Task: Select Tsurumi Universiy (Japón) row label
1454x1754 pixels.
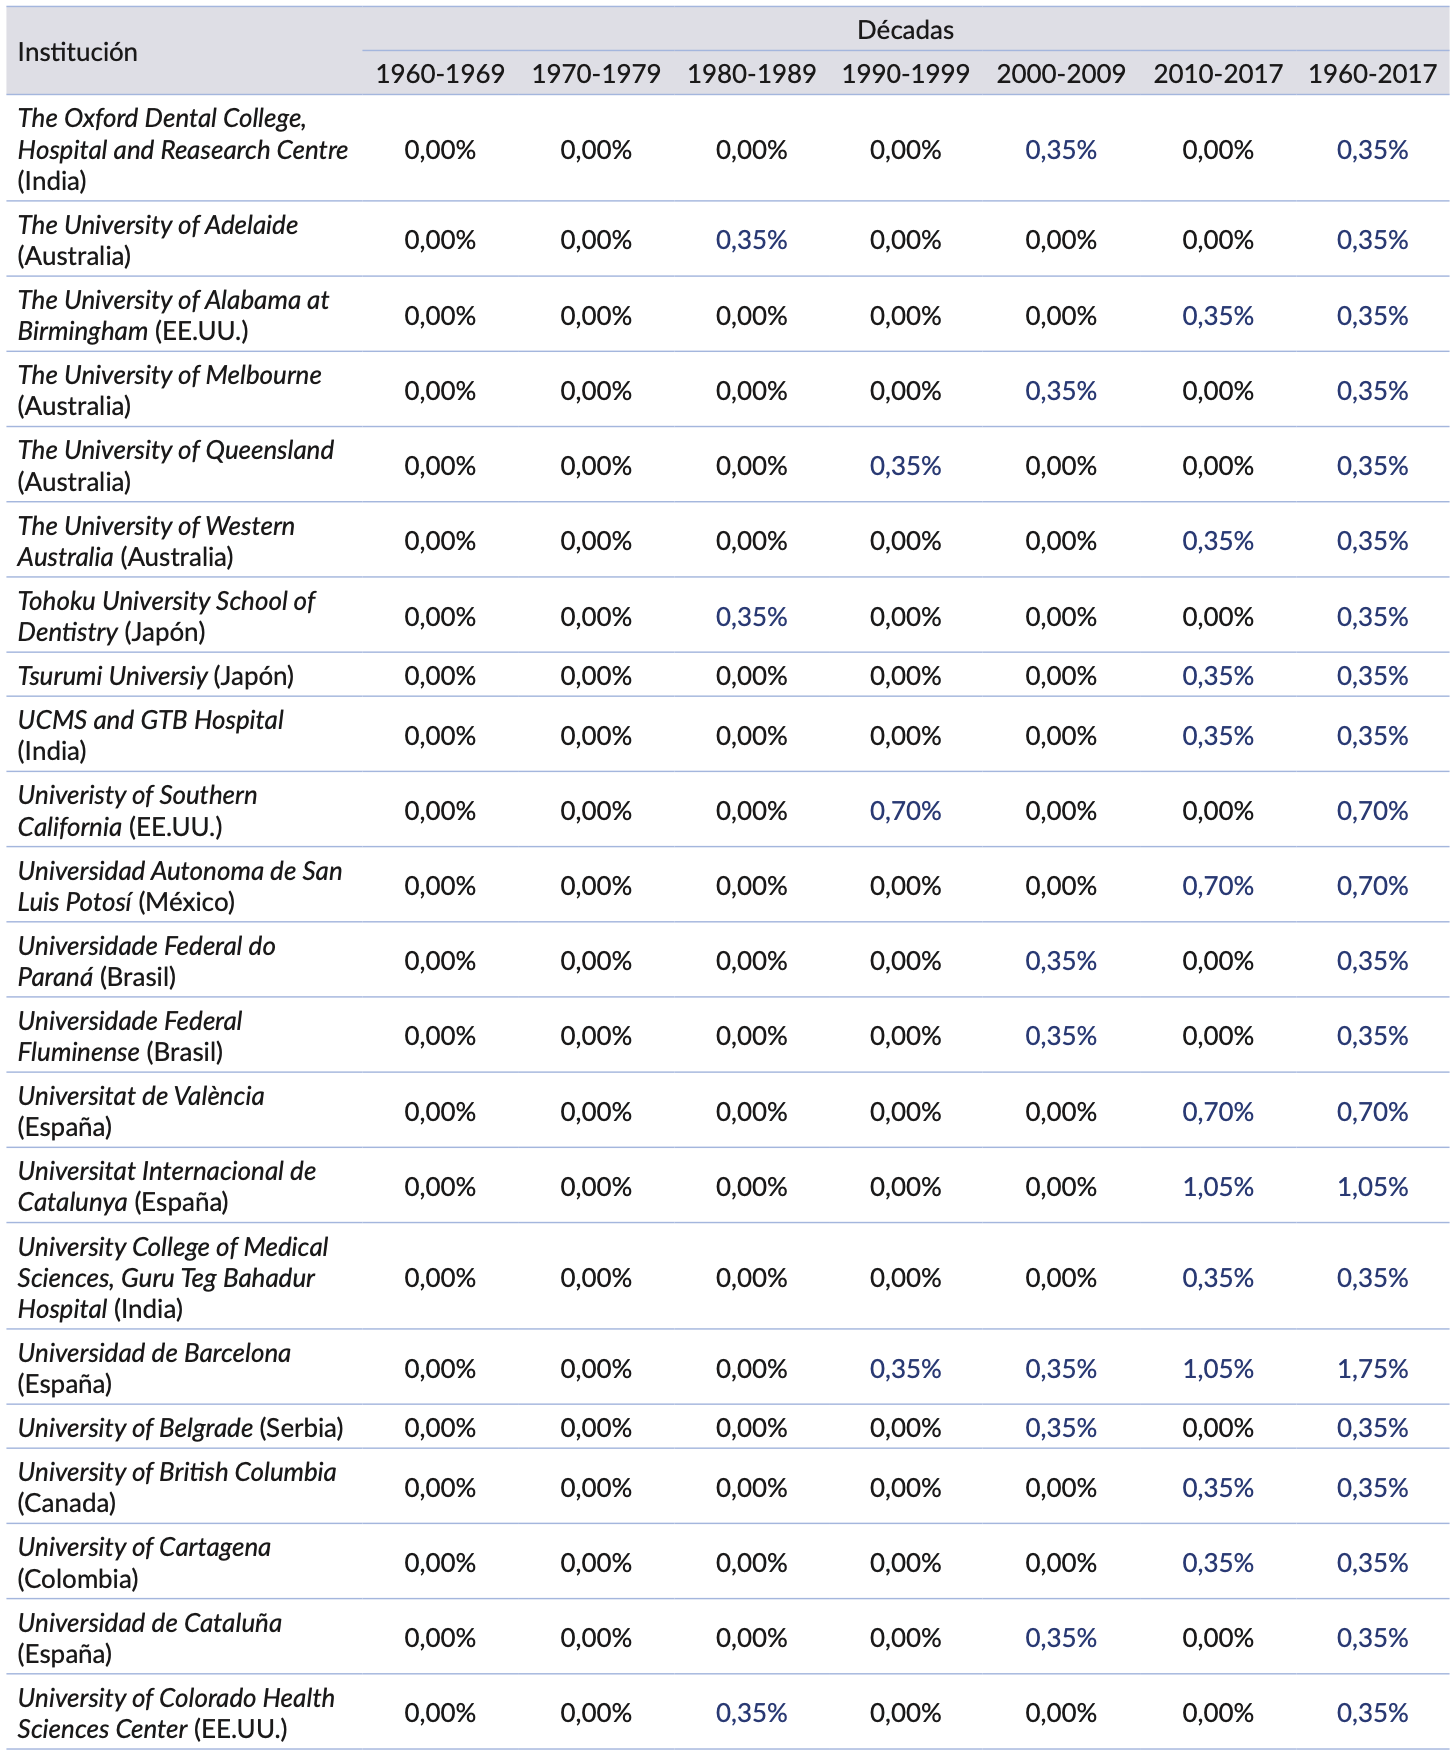Action: (156, 676)
